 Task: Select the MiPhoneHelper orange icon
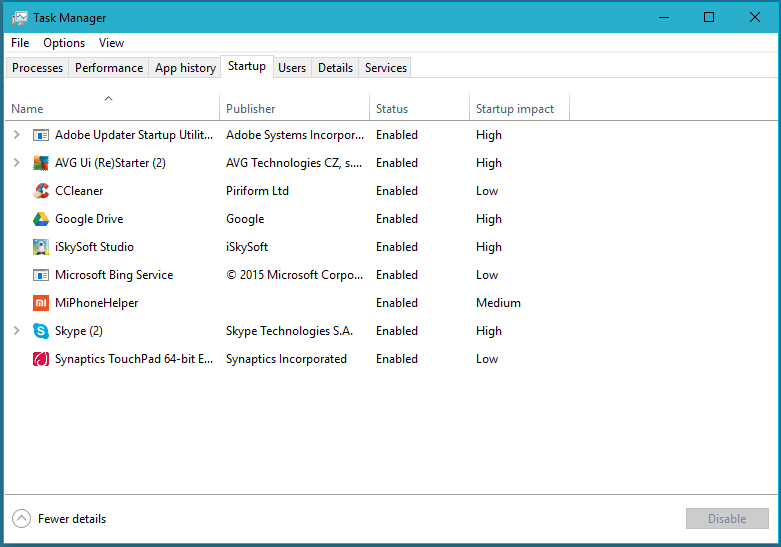[41, 303]
